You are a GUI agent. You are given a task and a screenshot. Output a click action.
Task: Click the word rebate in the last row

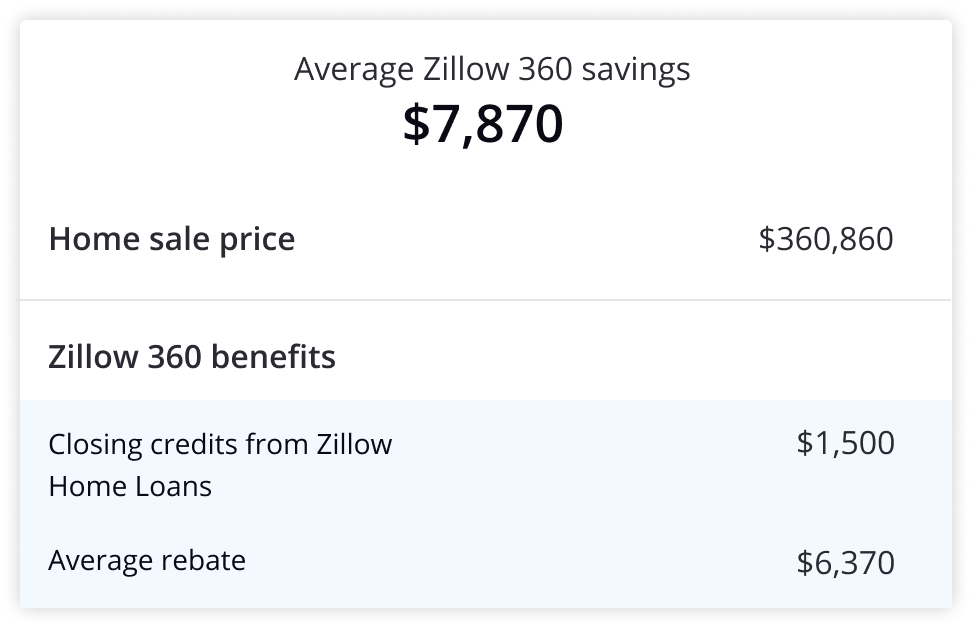point(203,560)
